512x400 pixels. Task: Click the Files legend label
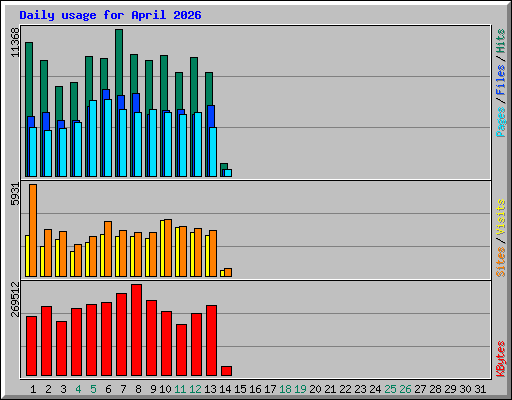pyautogui.click(x=500, y=80)
